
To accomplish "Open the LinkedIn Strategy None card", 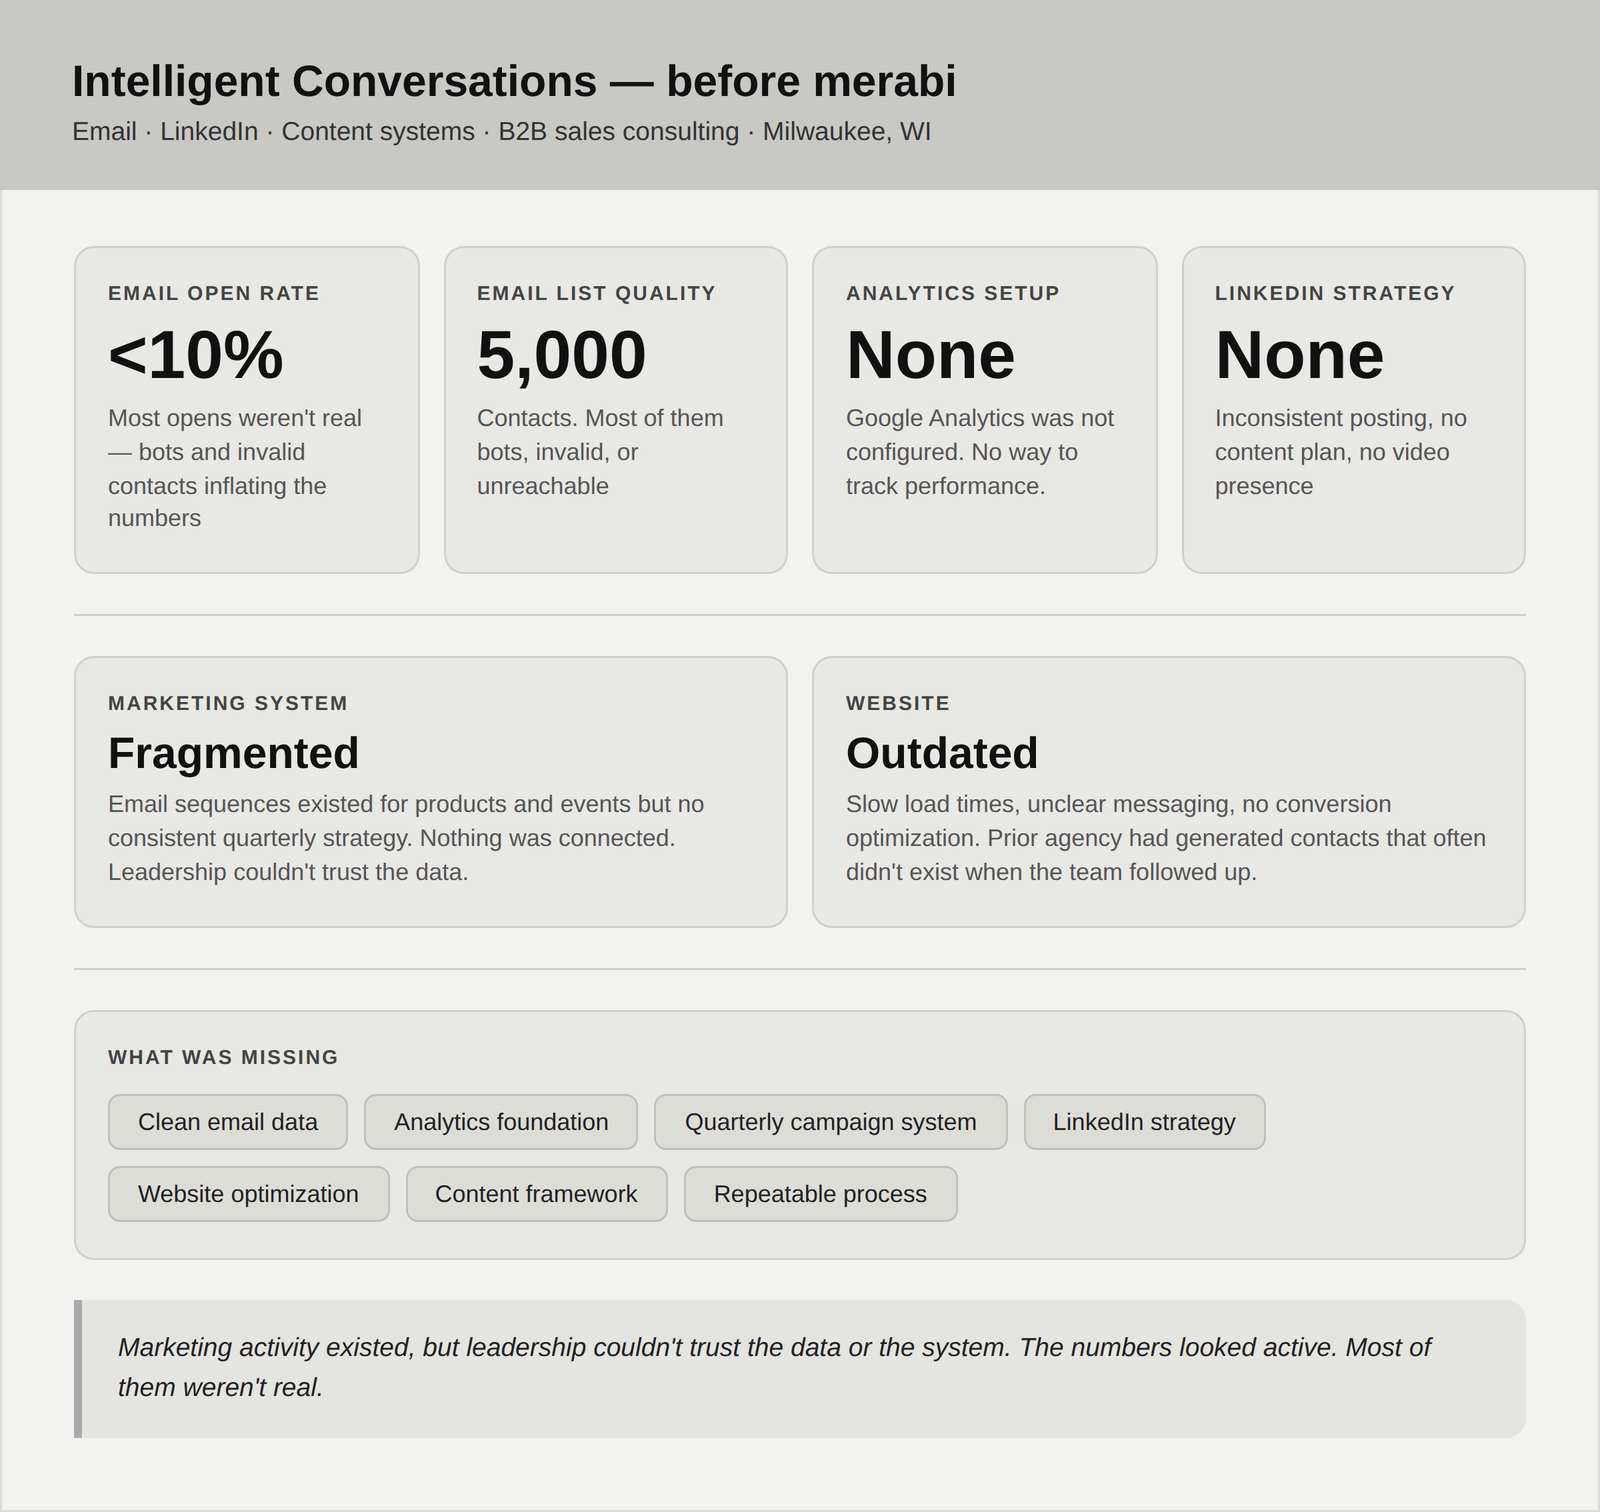I will pyautogui.click(x=1354, y=410).
